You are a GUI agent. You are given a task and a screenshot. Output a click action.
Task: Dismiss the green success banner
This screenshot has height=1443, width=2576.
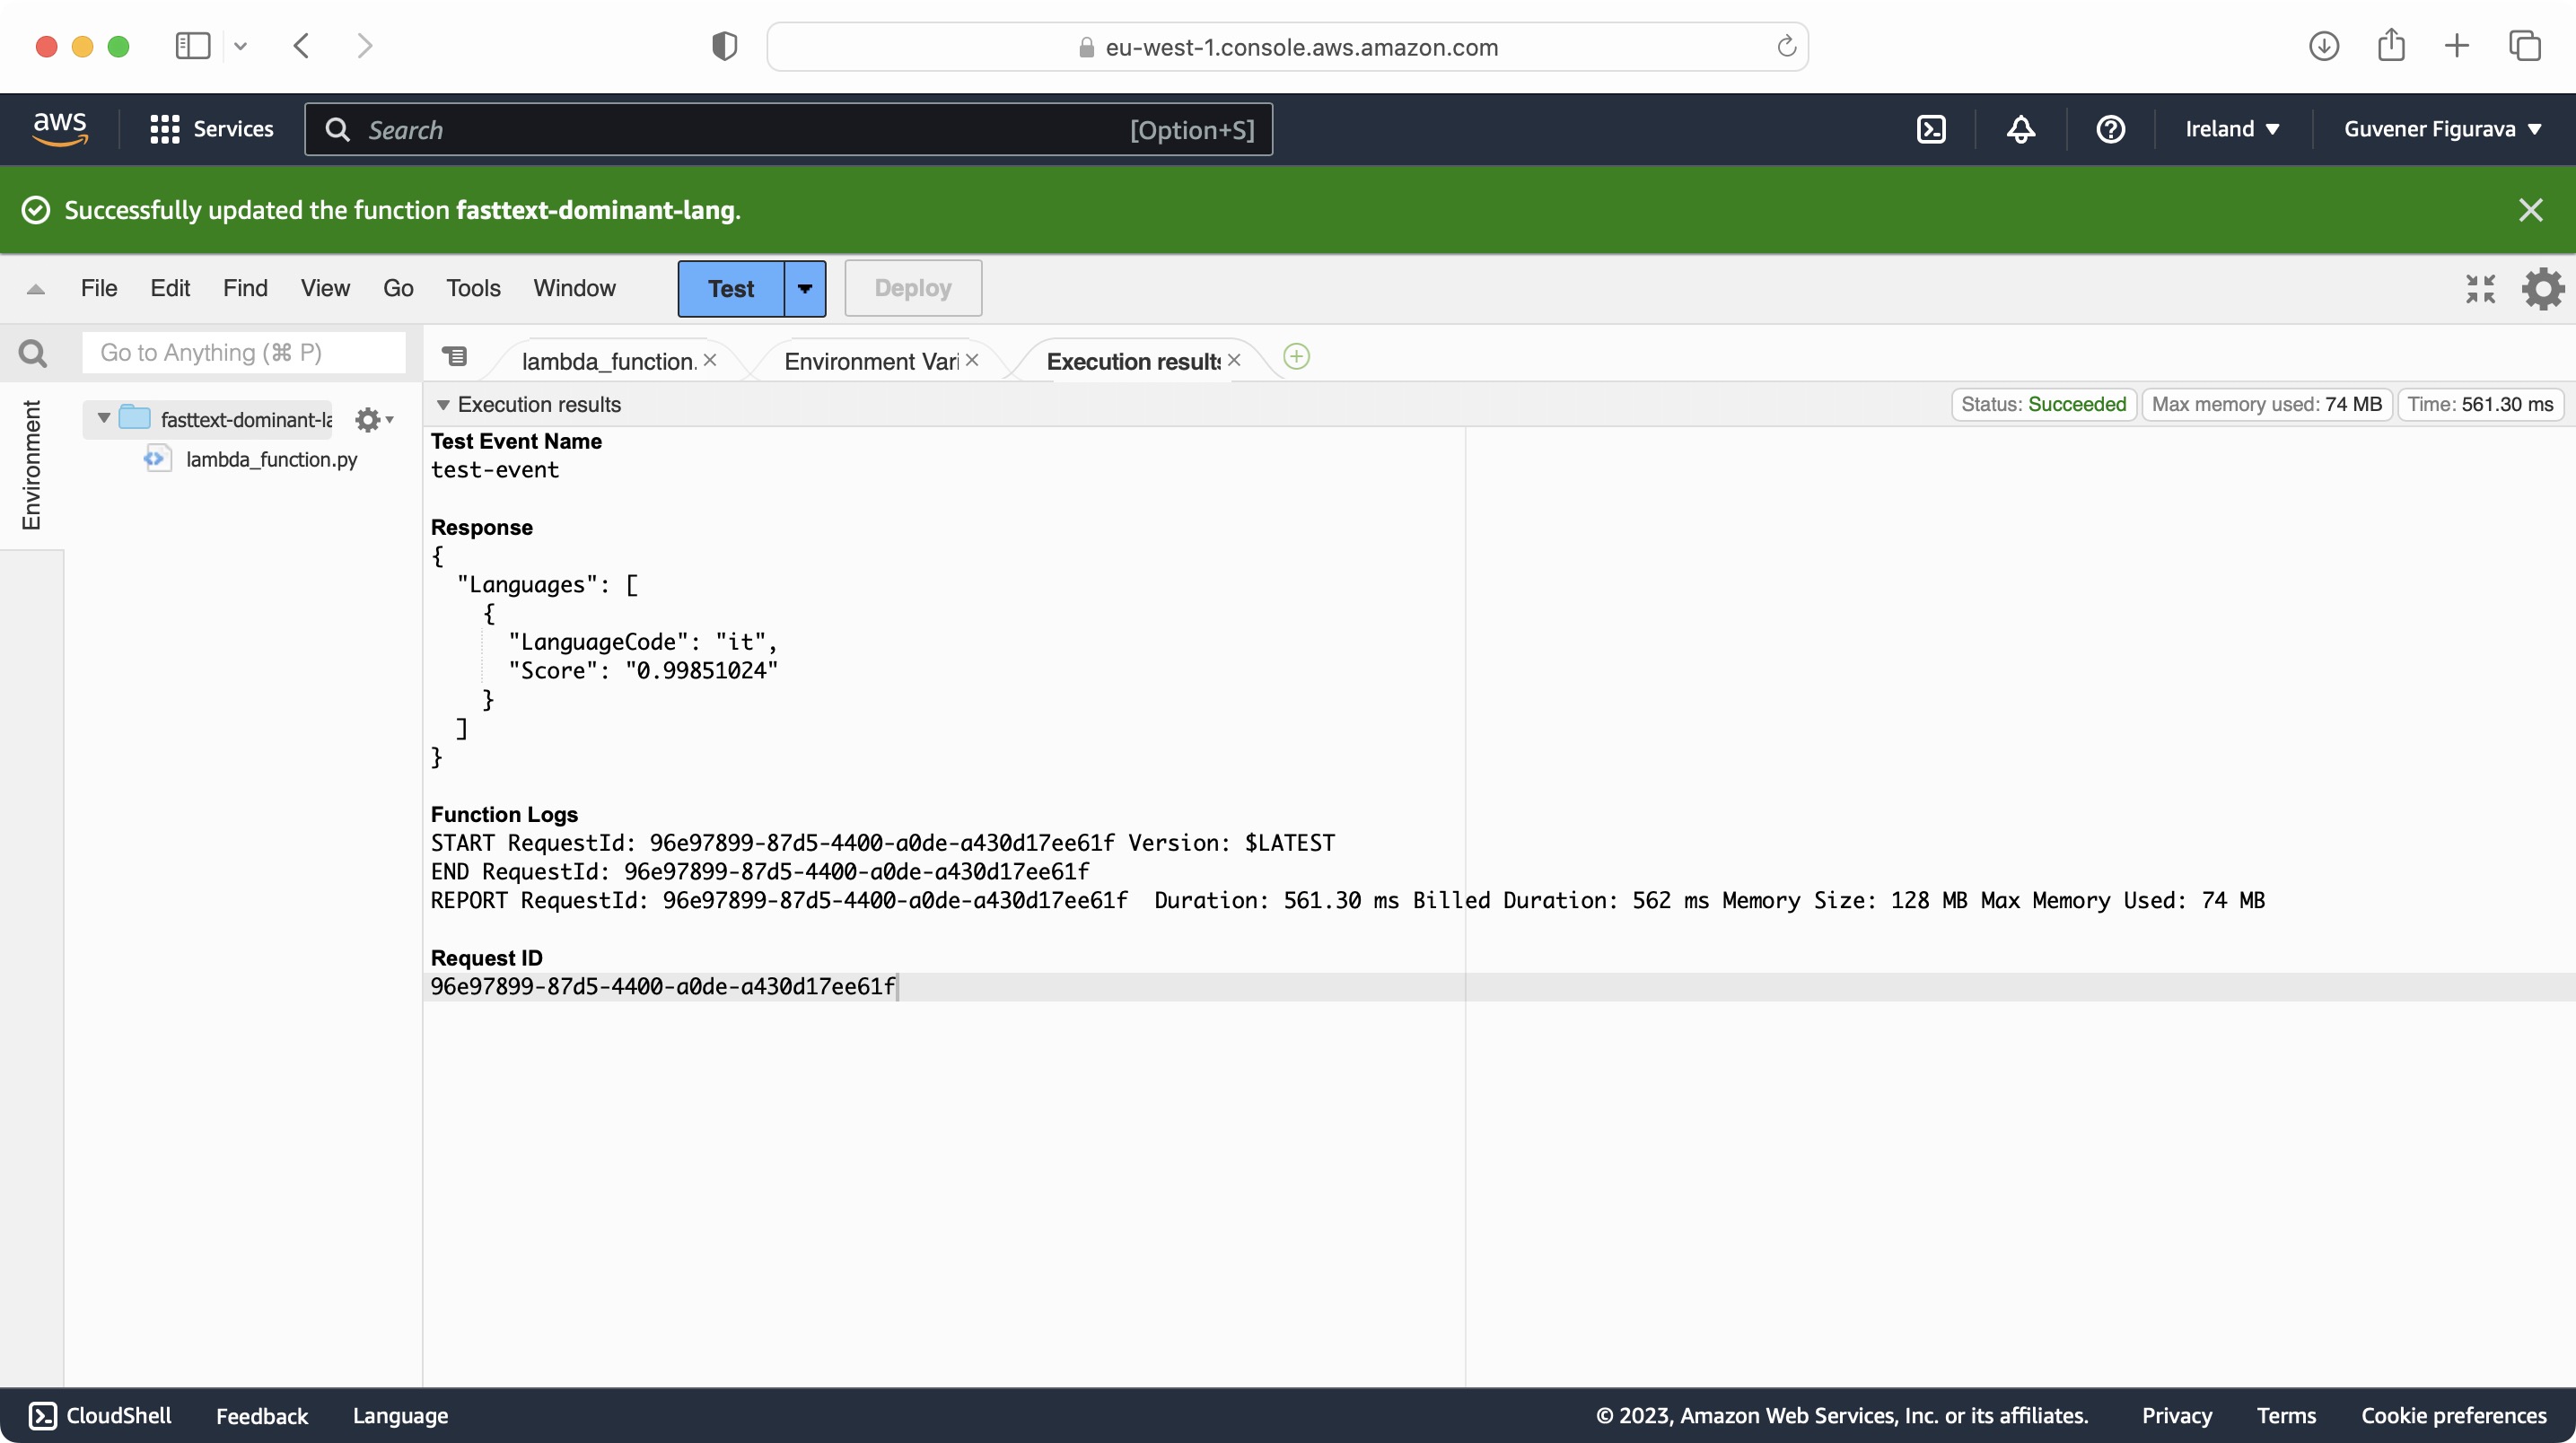(x=2530, y=210)
